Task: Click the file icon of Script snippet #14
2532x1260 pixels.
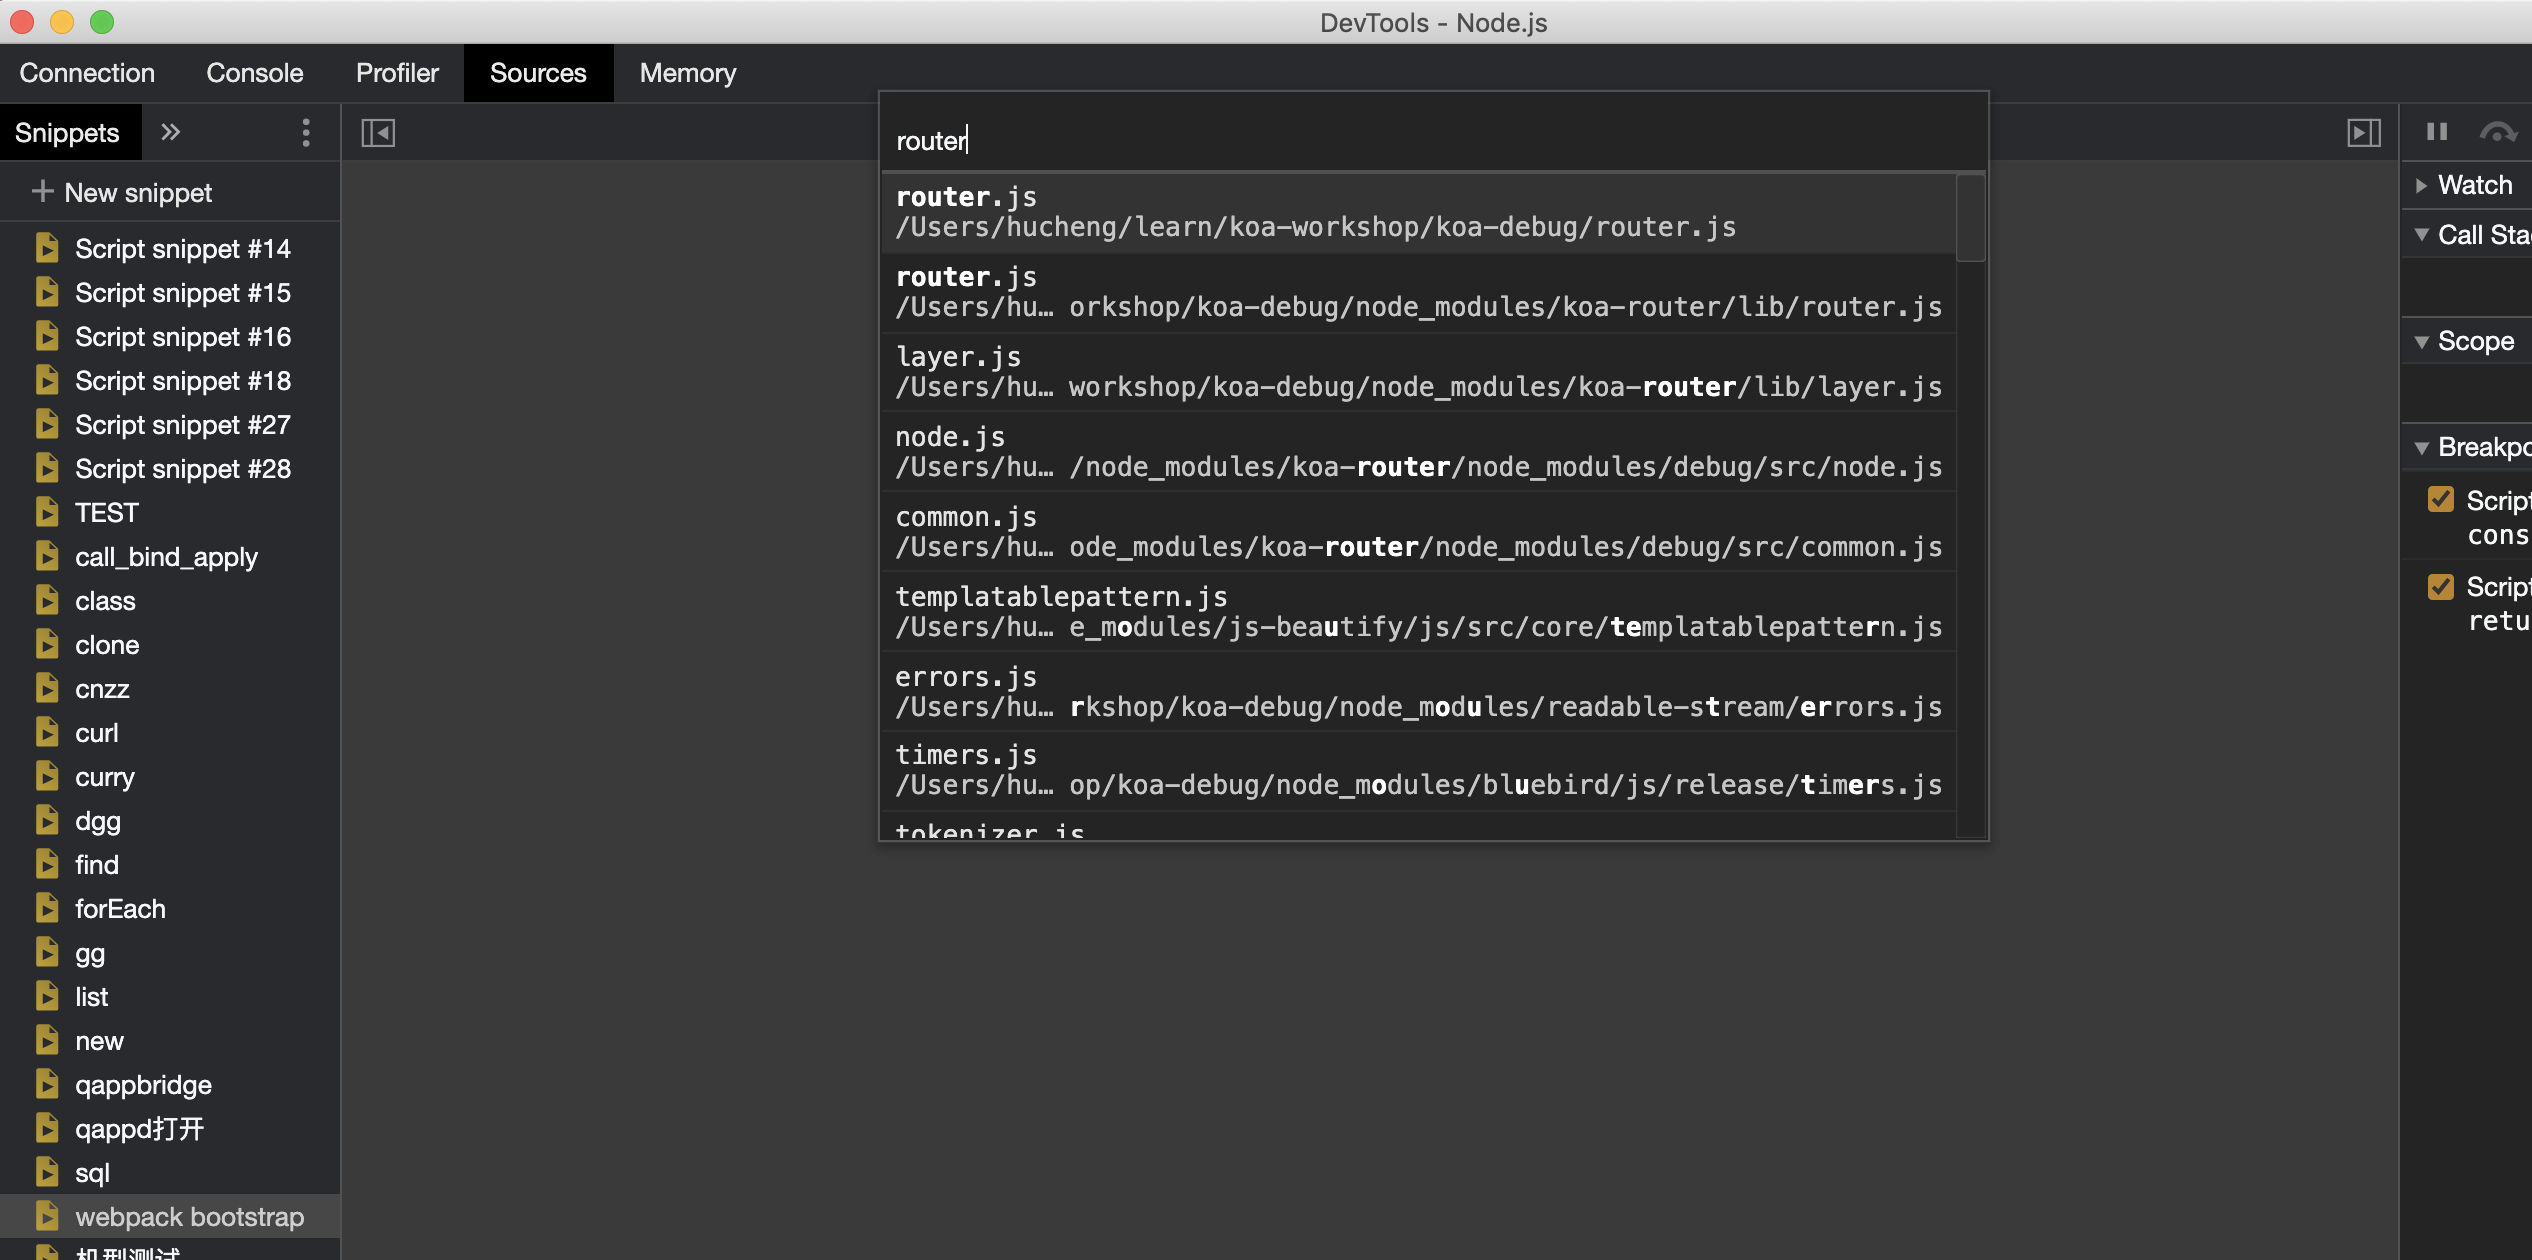Action: (47, 248)
